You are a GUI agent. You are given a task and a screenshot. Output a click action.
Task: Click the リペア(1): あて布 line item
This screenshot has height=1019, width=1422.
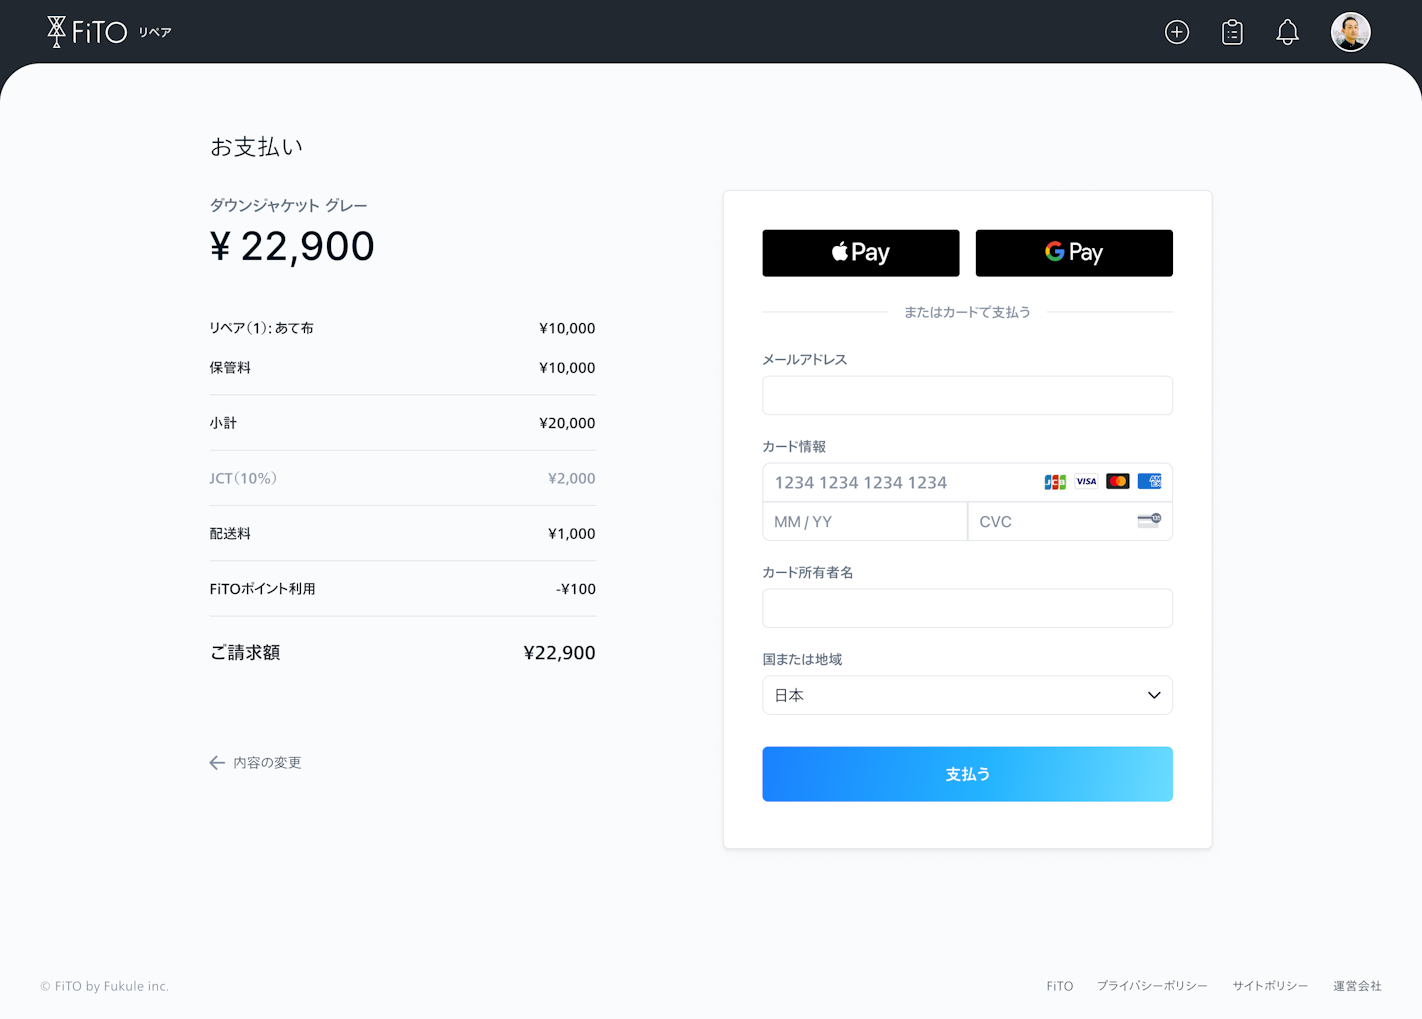(x=261, y=328)
